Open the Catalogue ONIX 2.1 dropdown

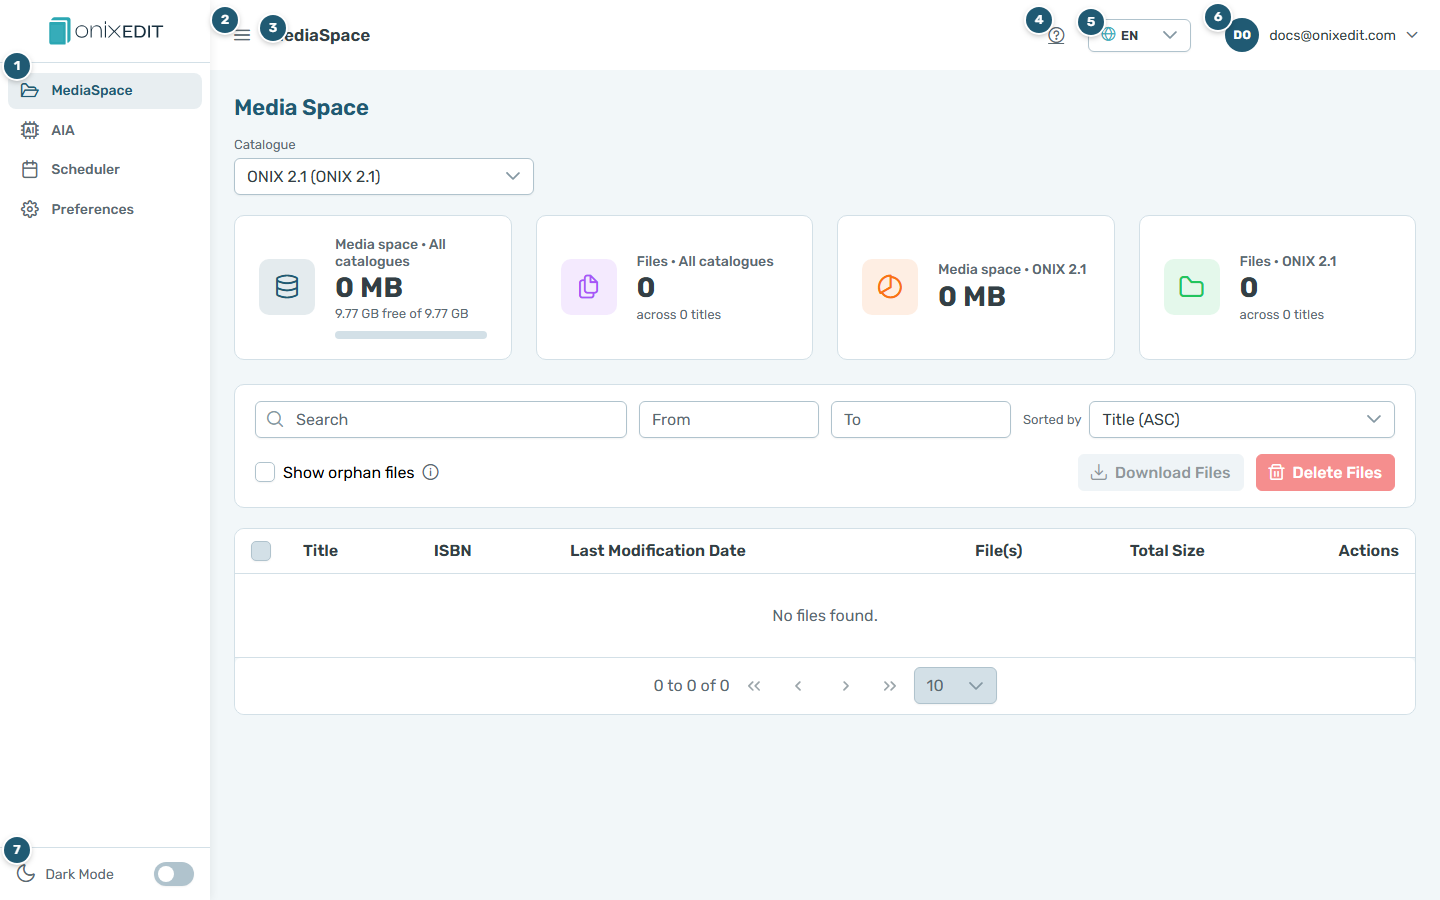pos(384,177)
